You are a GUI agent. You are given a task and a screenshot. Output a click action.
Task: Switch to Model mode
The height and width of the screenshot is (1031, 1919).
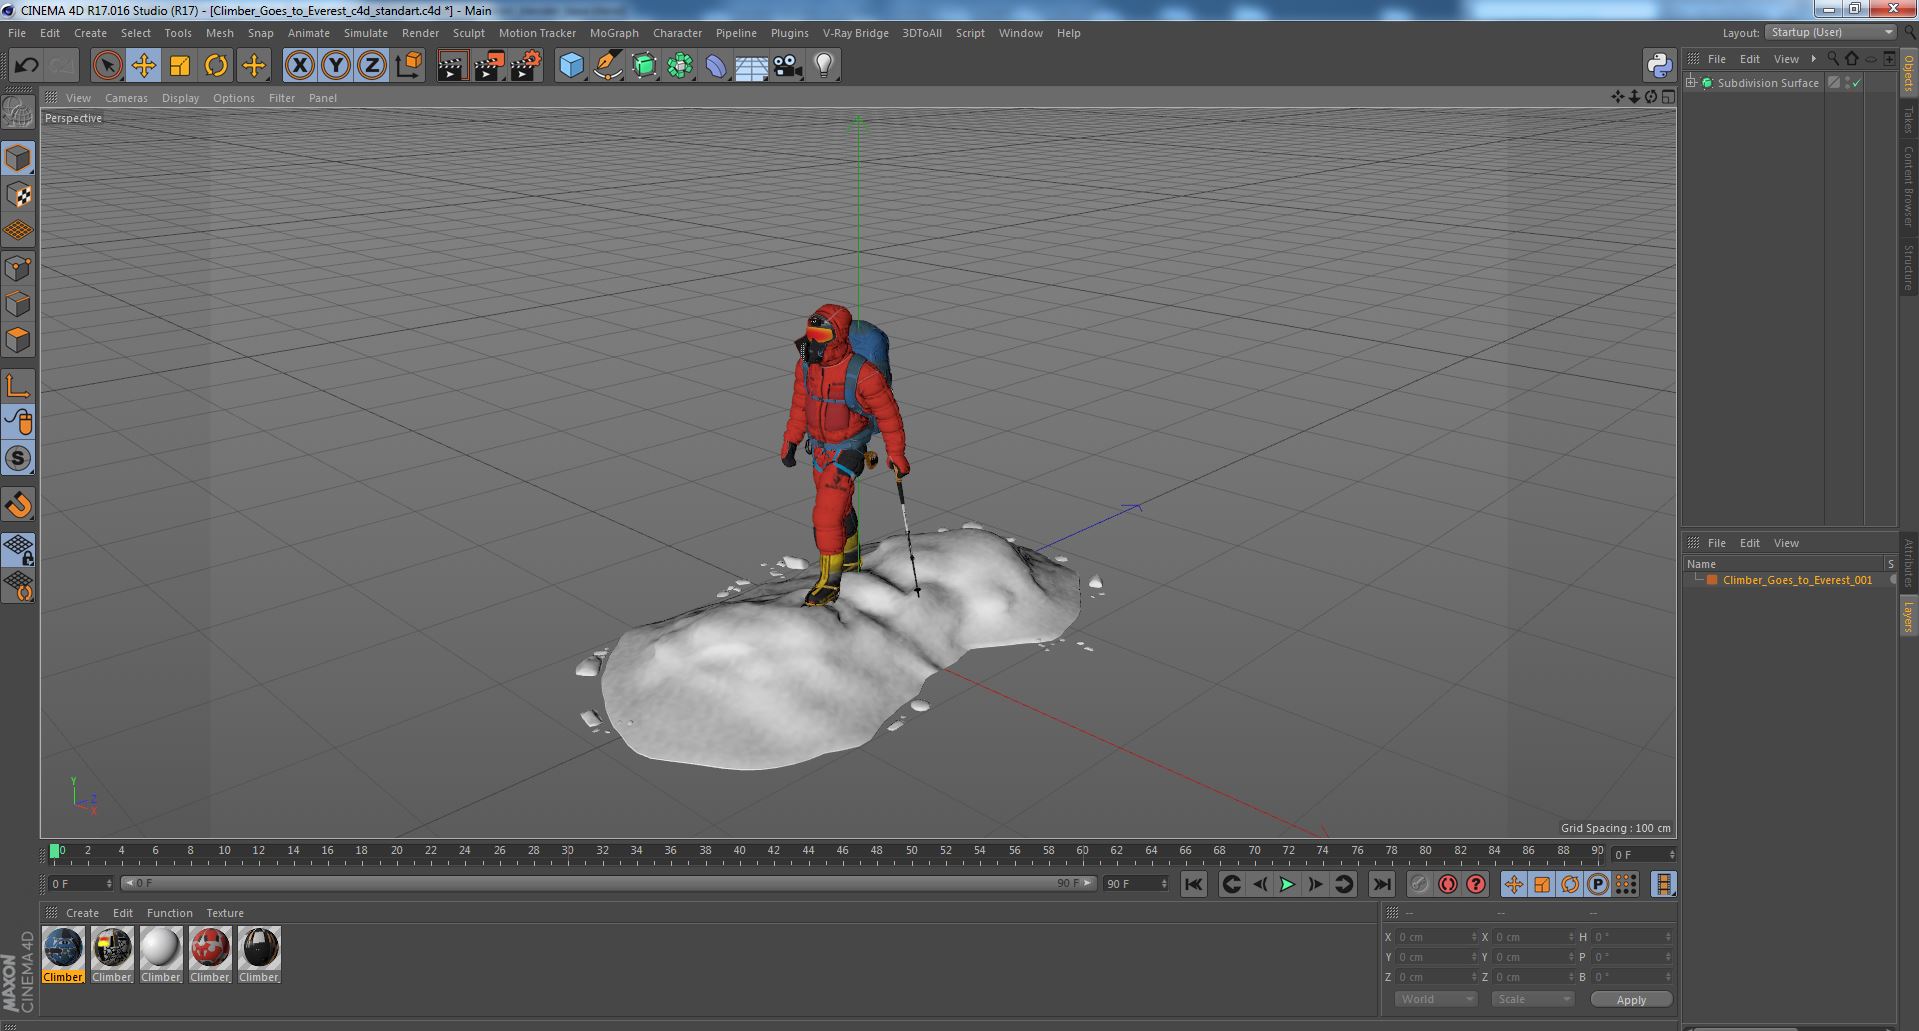coord(18,158)
